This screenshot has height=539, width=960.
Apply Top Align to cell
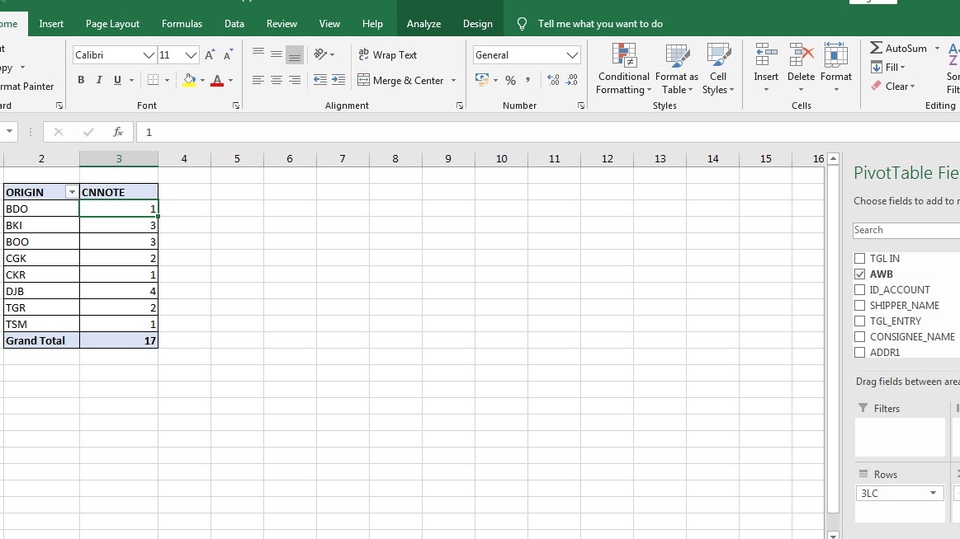tap(258, 54)
